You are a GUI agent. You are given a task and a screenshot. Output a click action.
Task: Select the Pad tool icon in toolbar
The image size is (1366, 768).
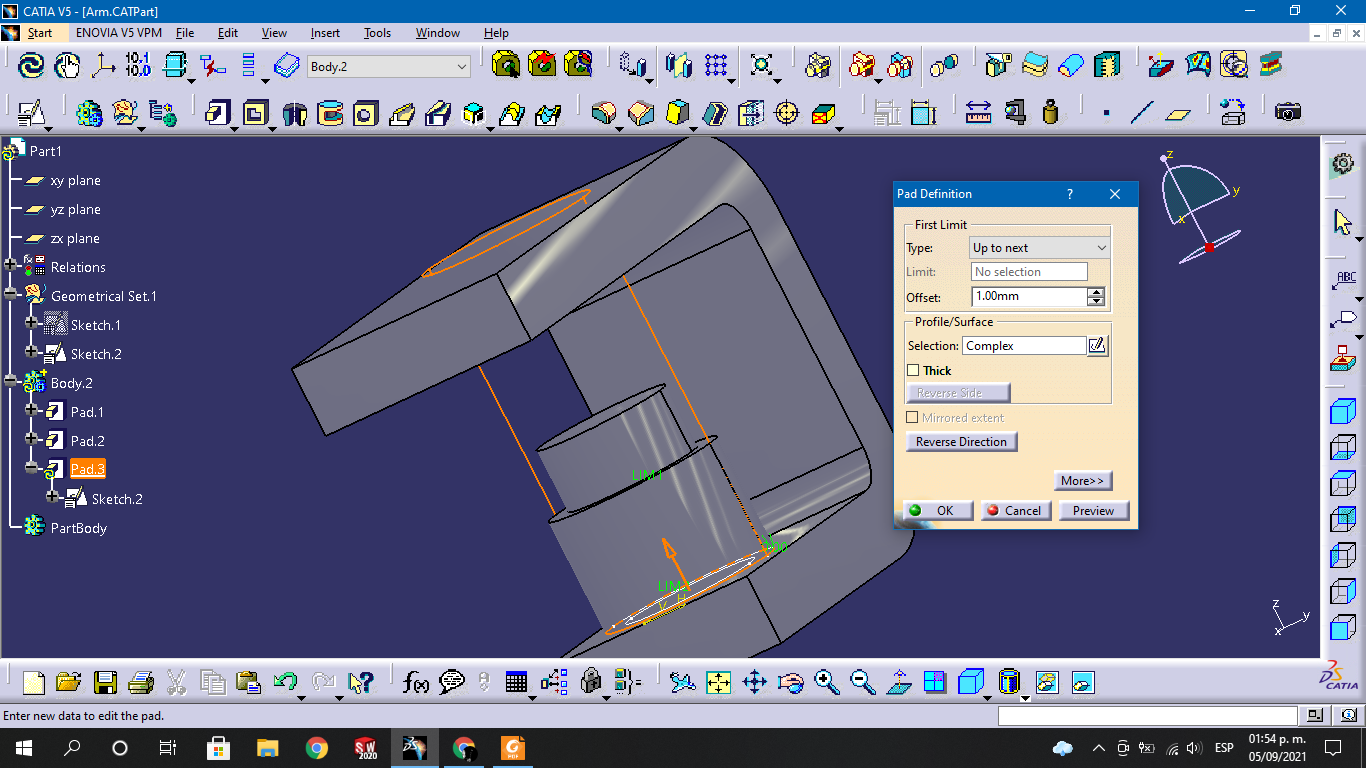pyautogui.click(x=218, y=113)
